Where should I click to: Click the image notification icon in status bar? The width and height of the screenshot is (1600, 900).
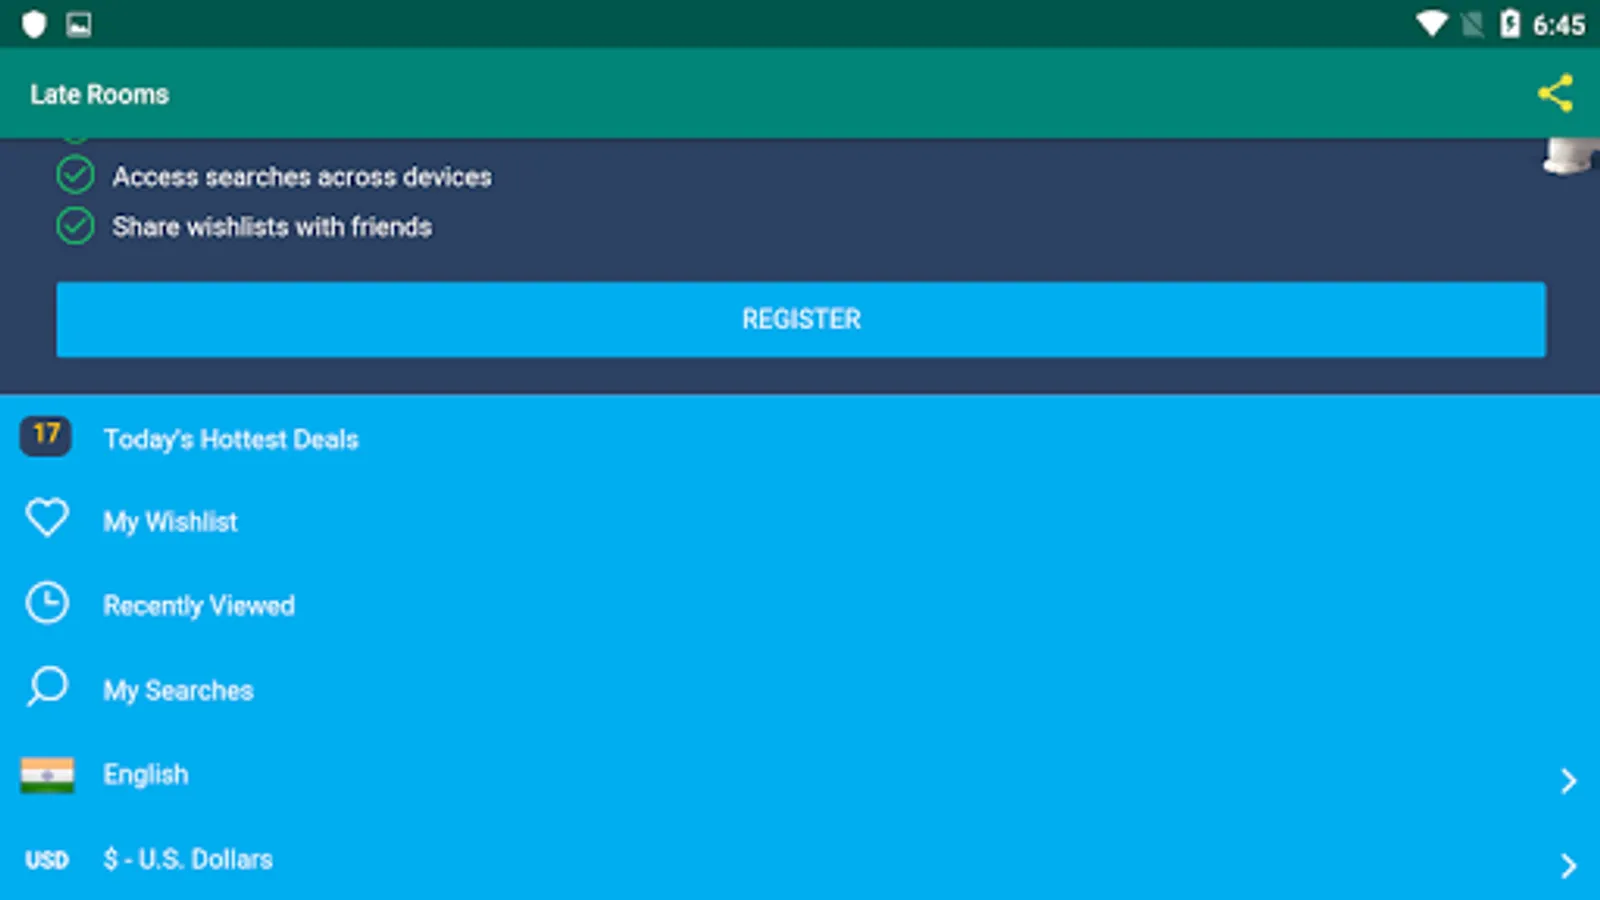pyautogui.click(x=79, y=25)
